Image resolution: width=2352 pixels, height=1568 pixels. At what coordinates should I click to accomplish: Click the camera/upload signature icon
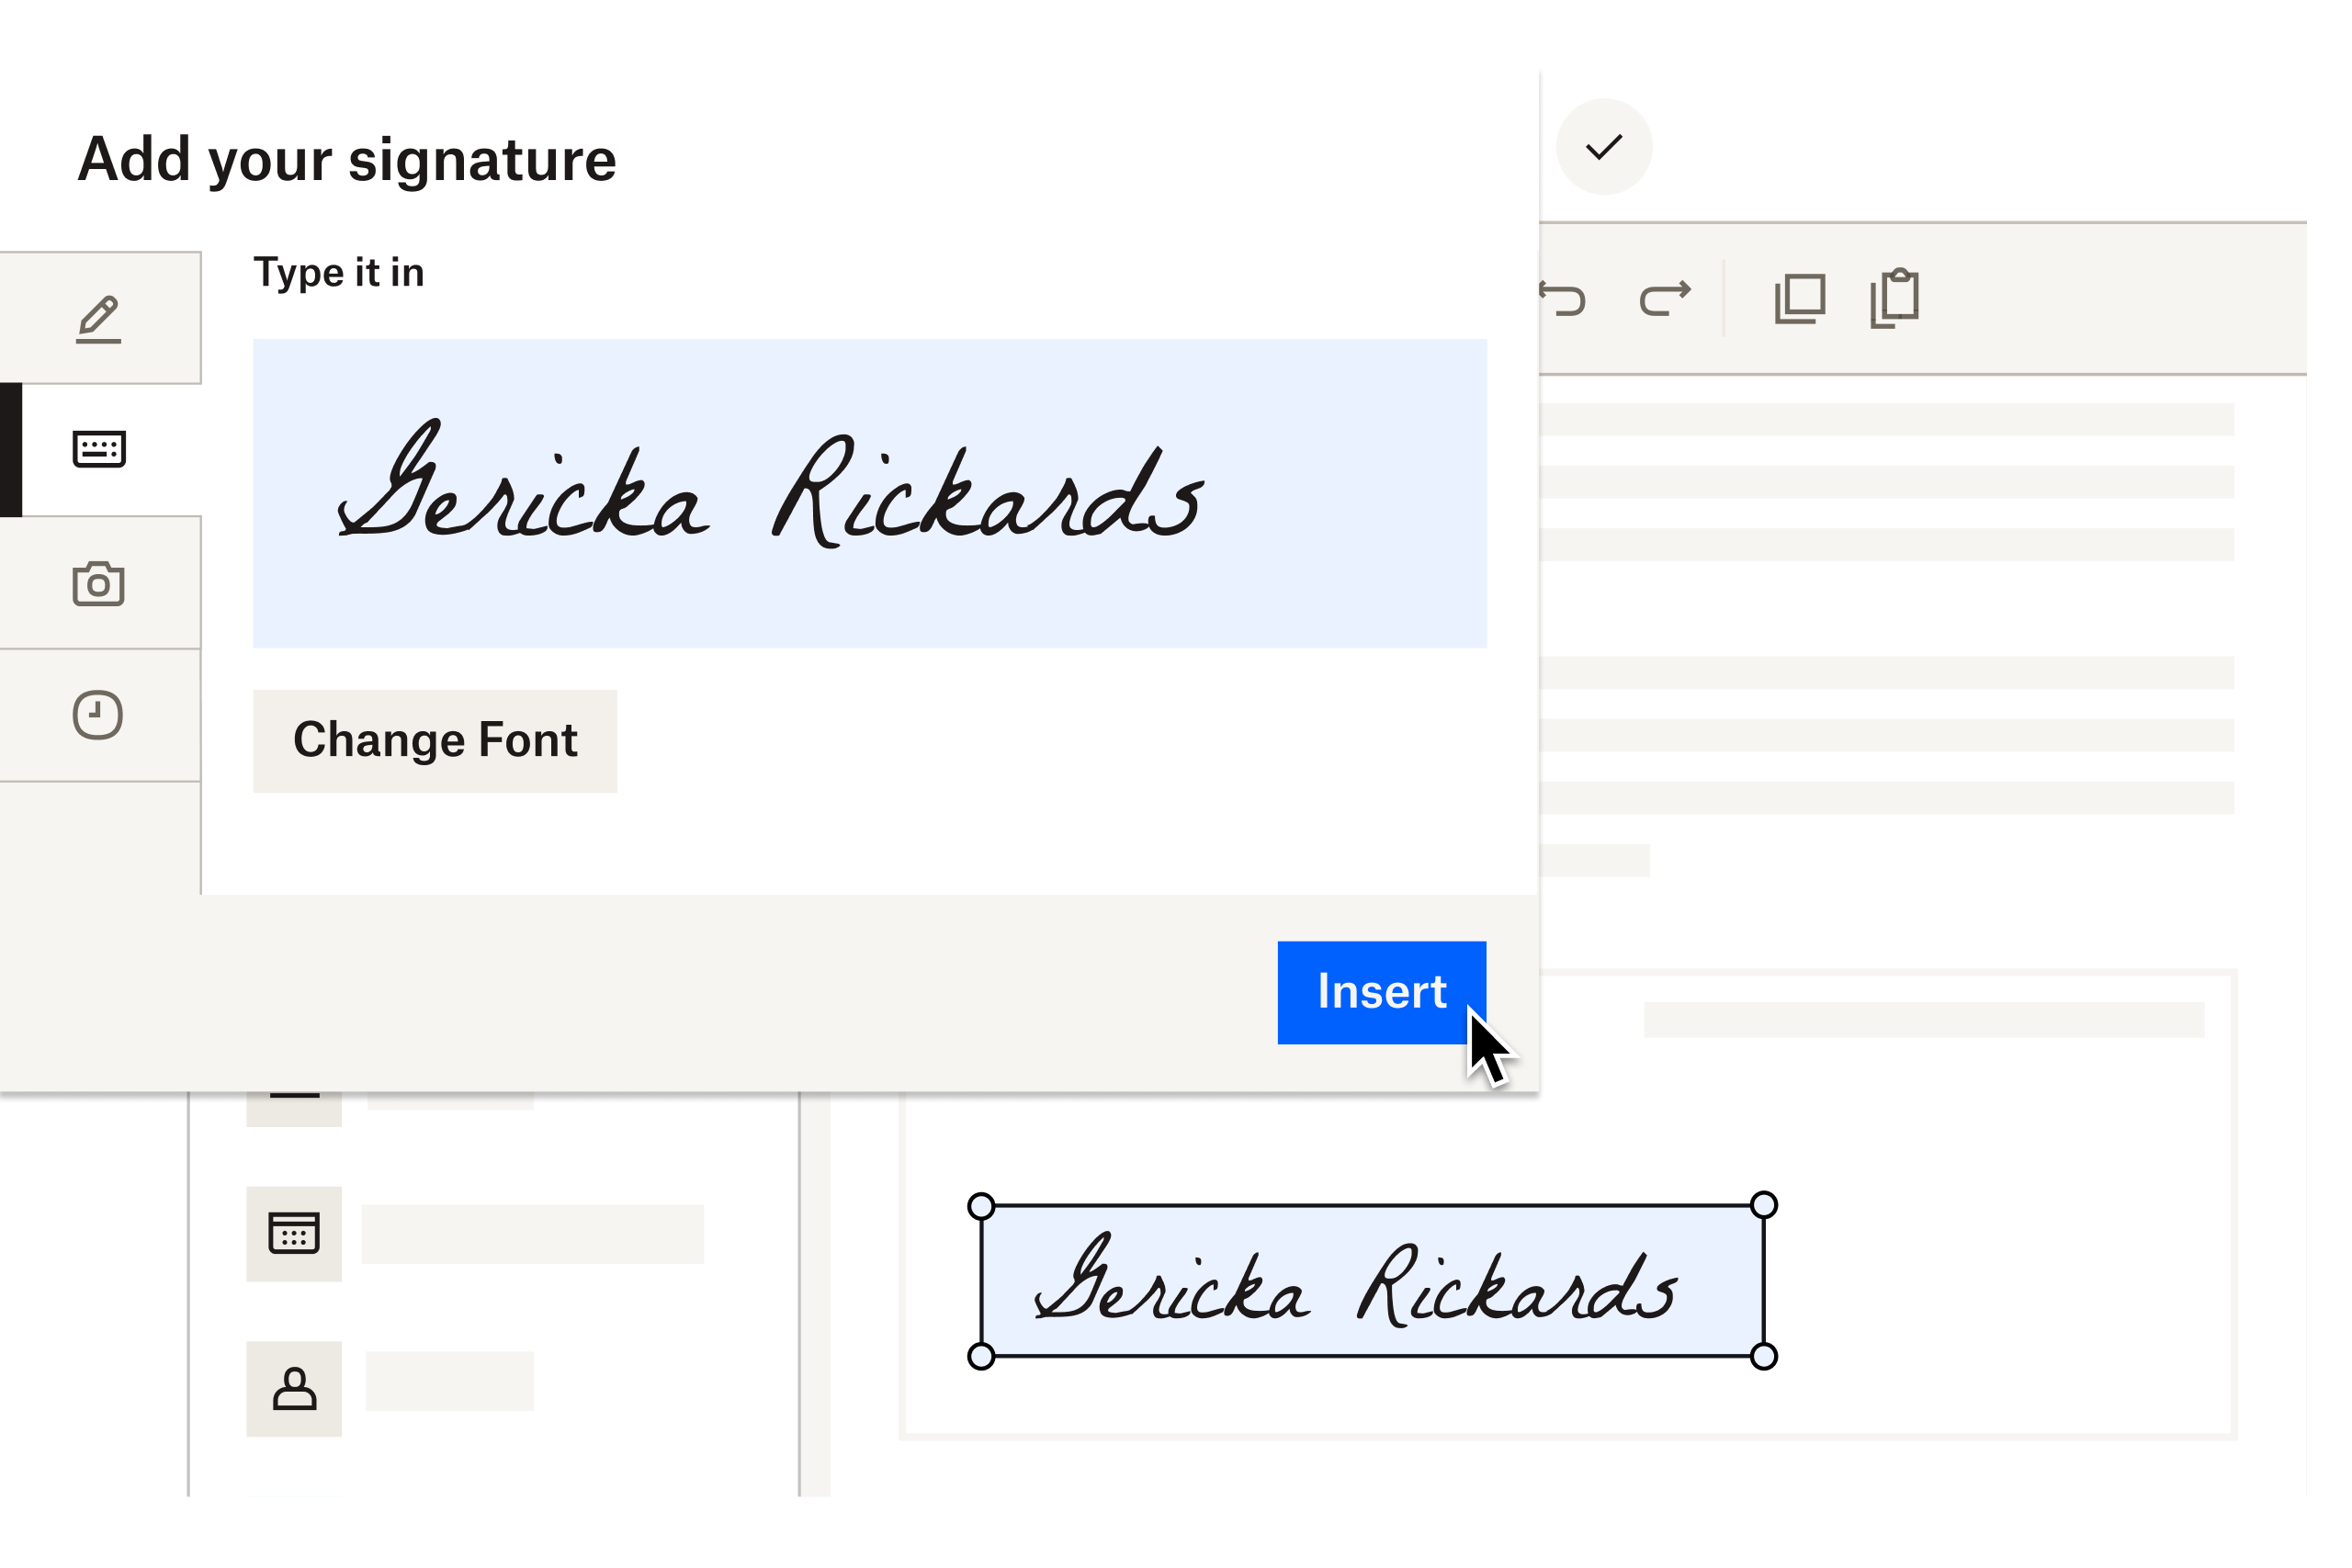click(x=98, y=582)
